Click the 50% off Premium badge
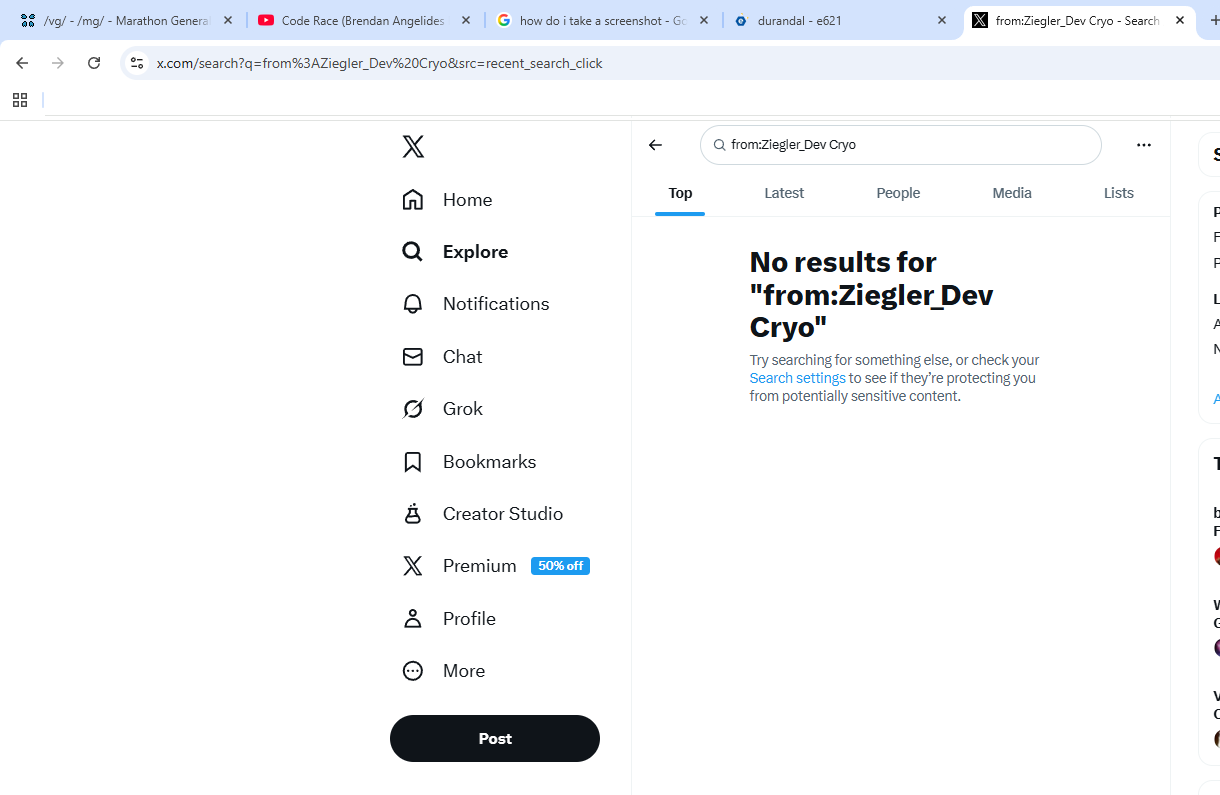This screenshot has width=1220, height=795. (x=560, y=566)
